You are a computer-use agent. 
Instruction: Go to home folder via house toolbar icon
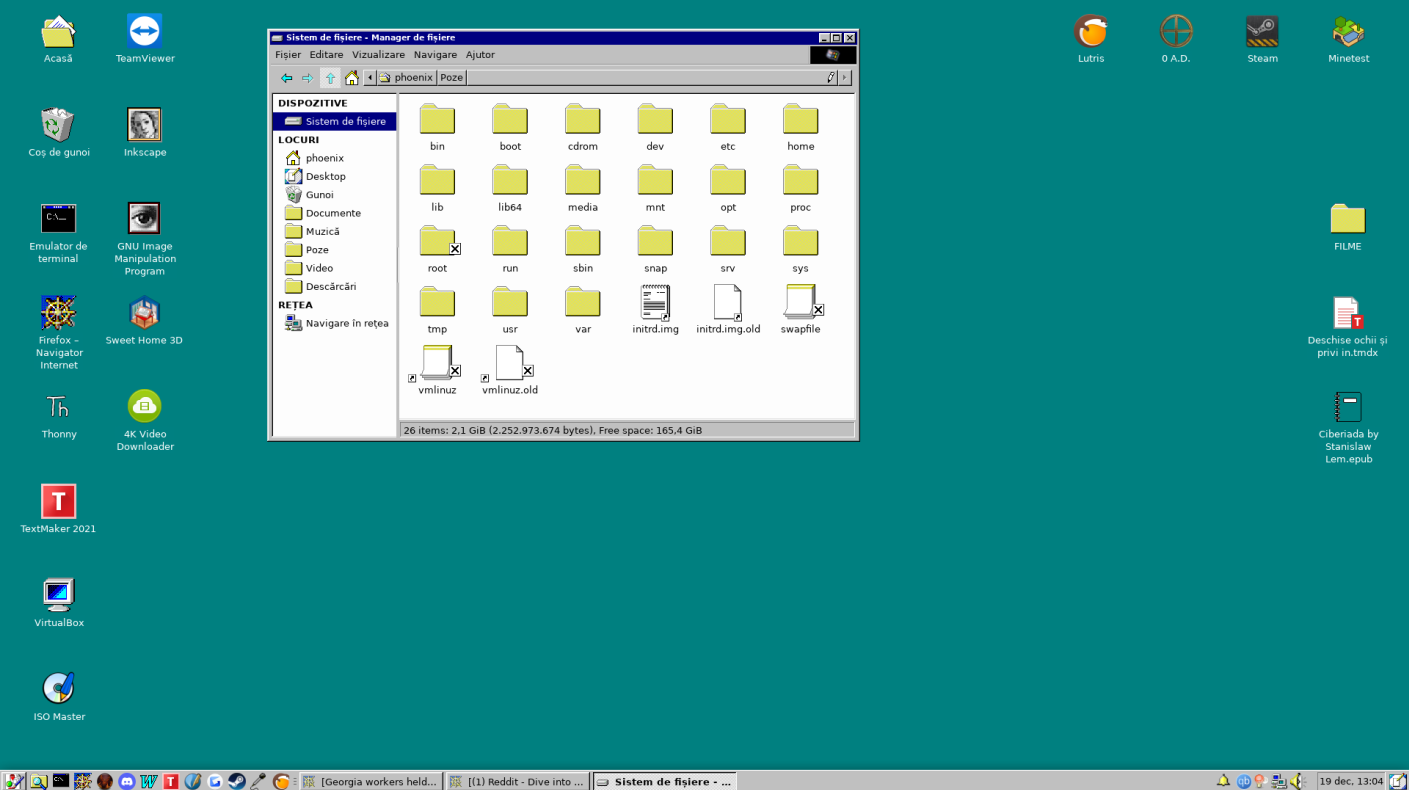352,78
